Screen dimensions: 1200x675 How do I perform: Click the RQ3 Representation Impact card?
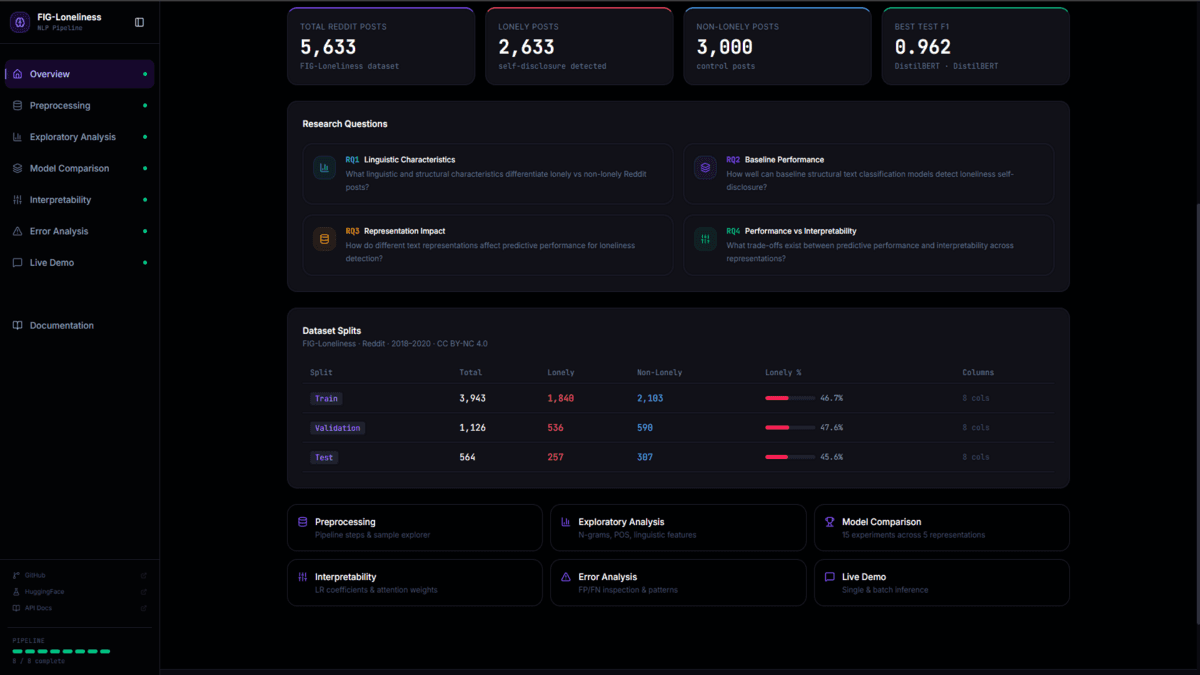(x=488, y=245)
